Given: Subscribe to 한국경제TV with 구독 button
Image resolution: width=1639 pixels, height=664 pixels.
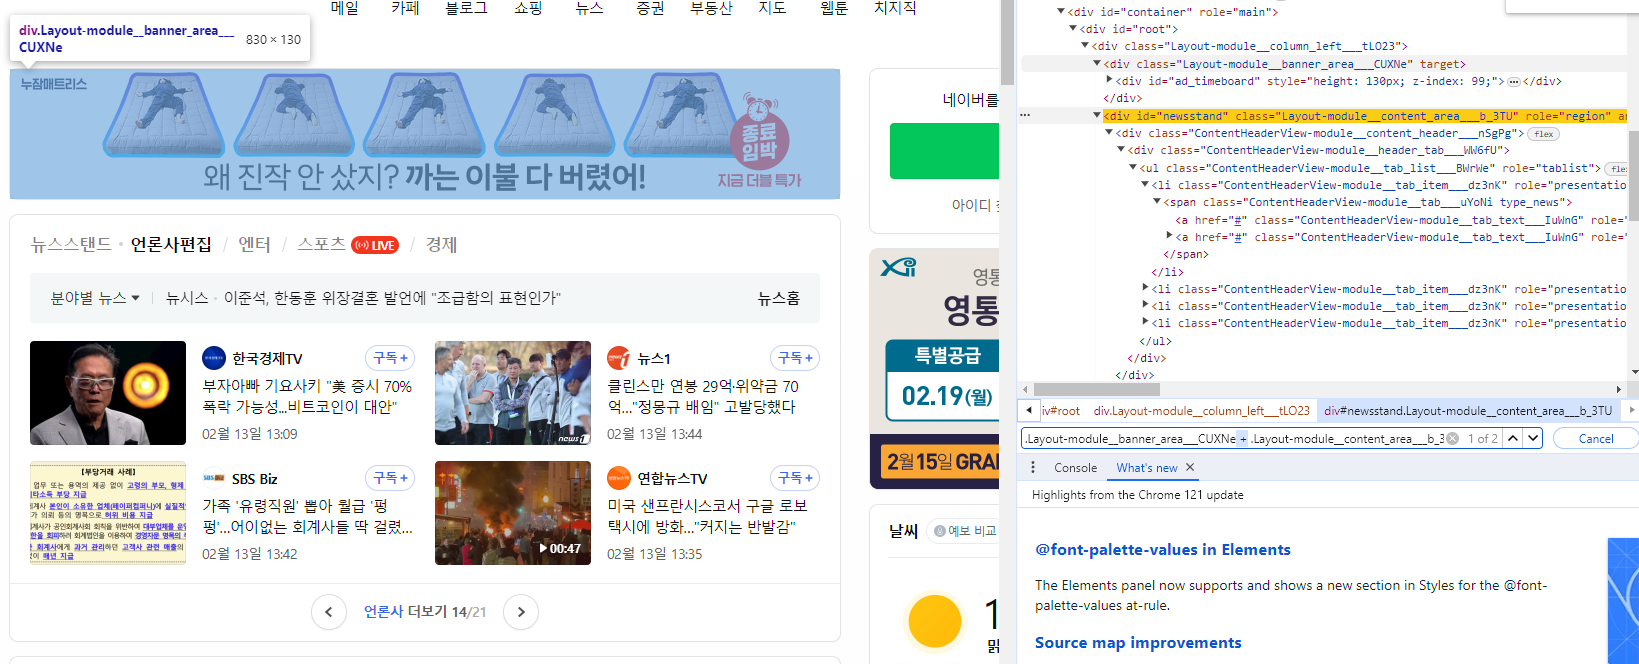Looking at the screenshot, I should click(x=391, y=358).
